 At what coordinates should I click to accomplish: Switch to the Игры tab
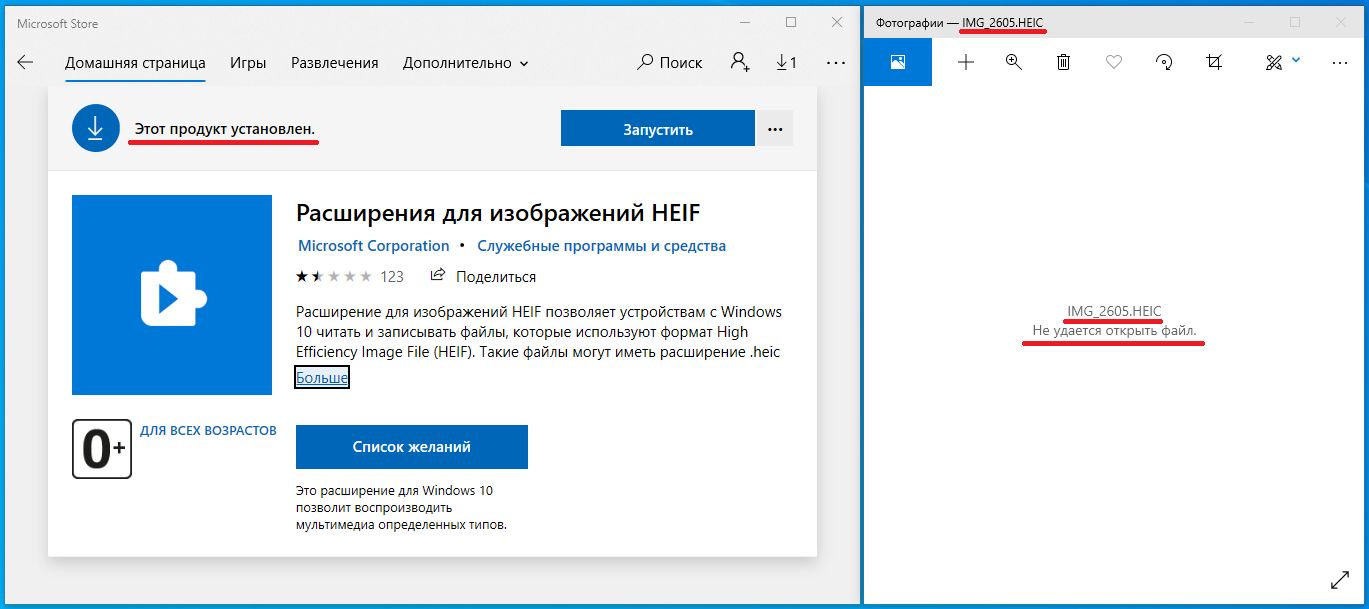248,62
